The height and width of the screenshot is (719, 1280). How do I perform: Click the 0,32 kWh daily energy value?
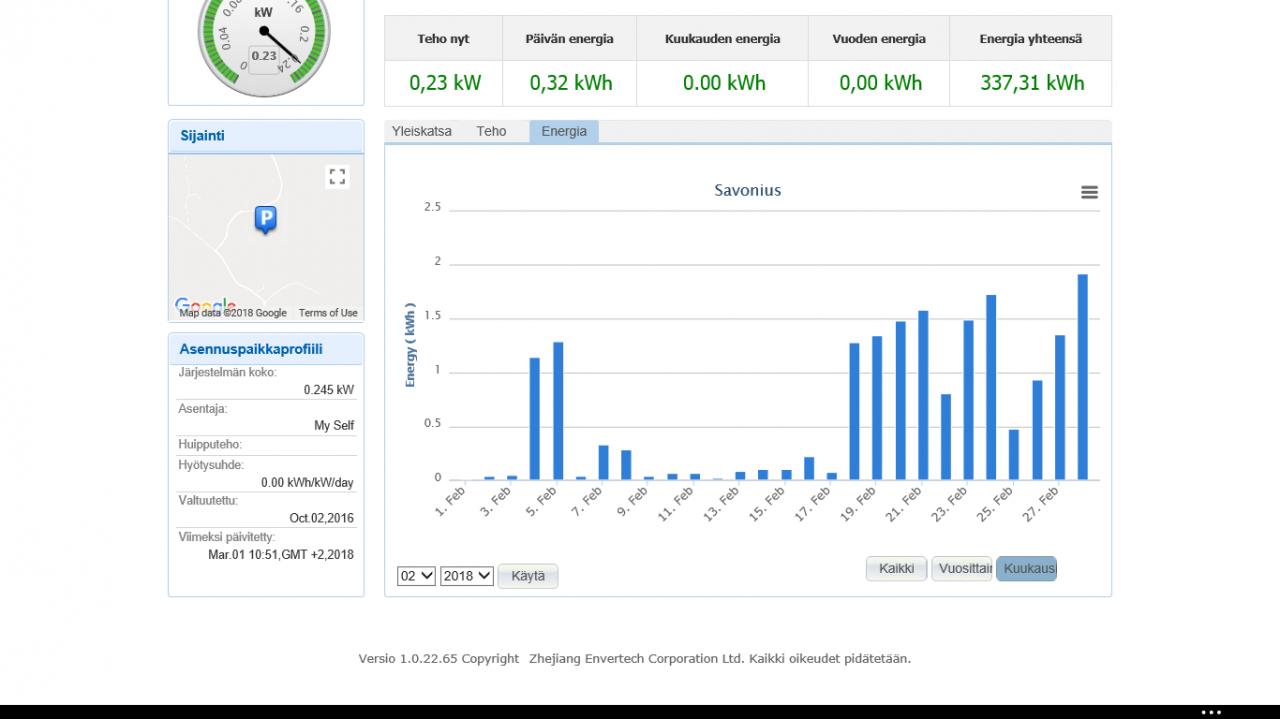click(571, 83)
